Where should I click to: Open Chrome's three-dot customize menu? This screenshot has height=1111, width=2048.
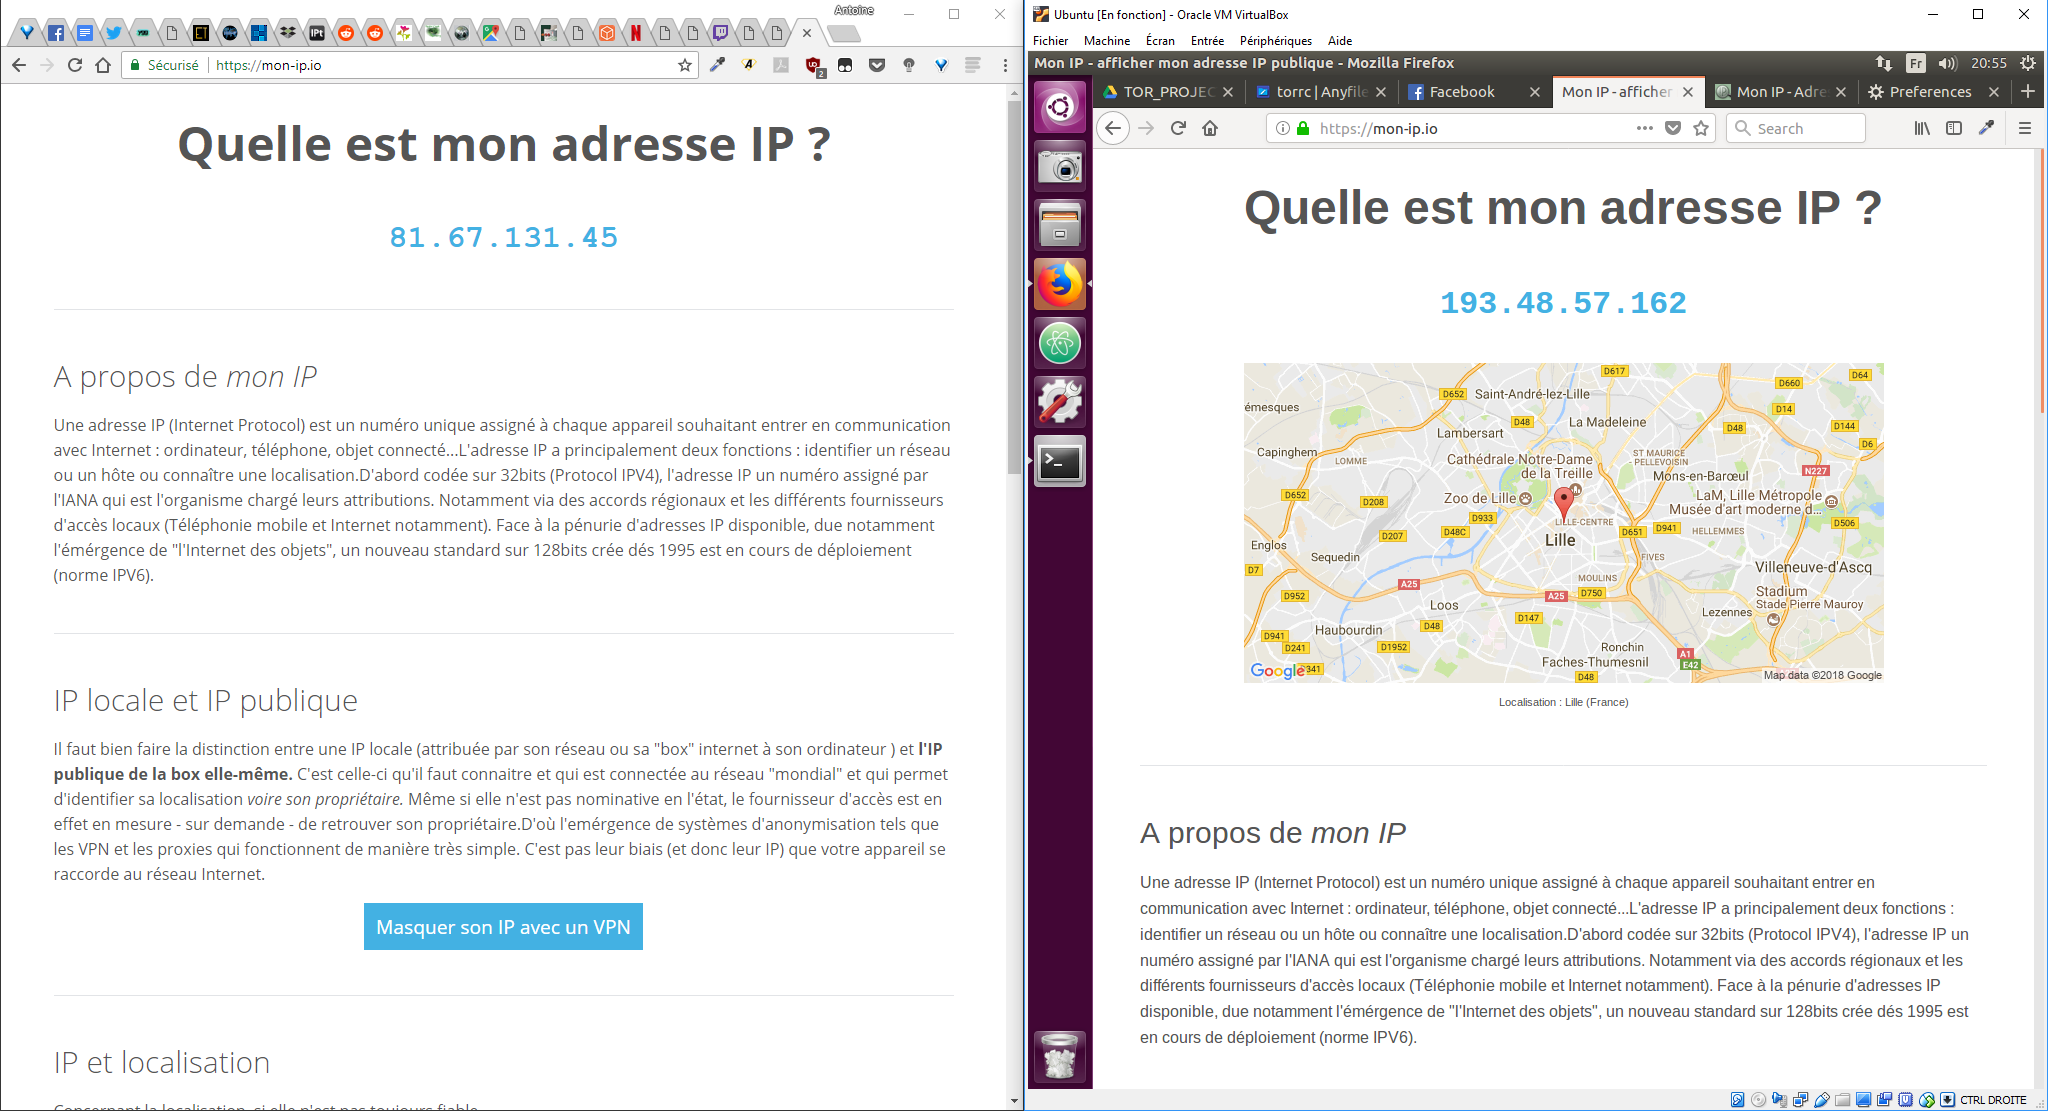click(x=1005, y=65)
